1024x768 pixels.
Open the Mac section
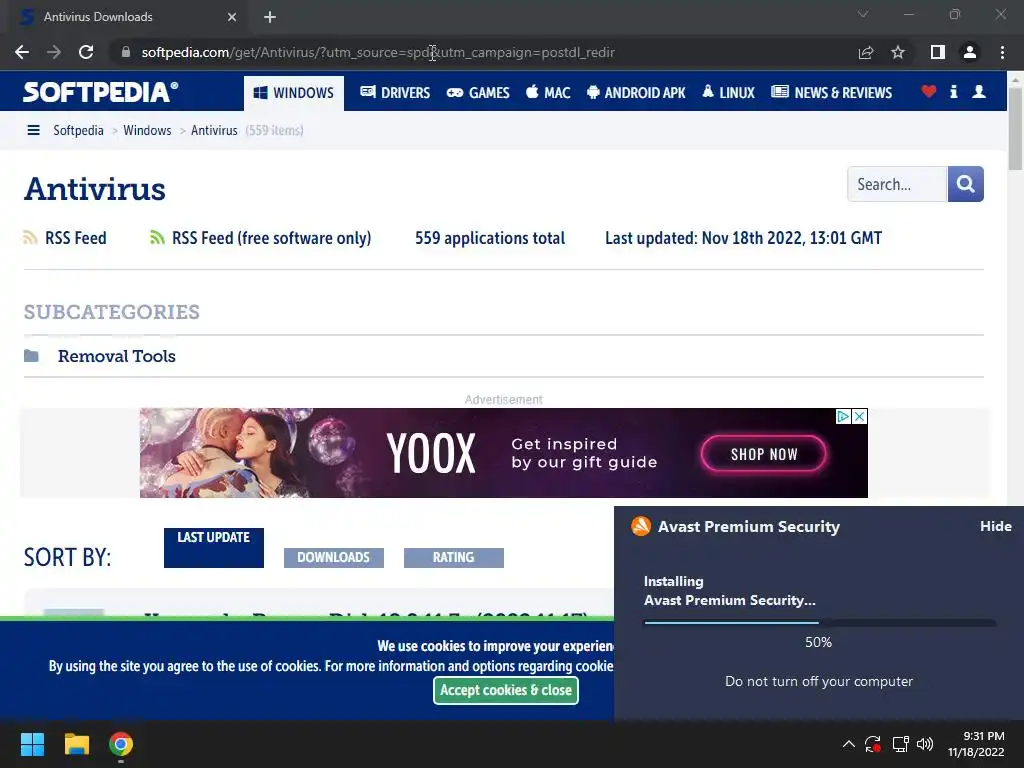pyautogui.click(x=548, y=93)
